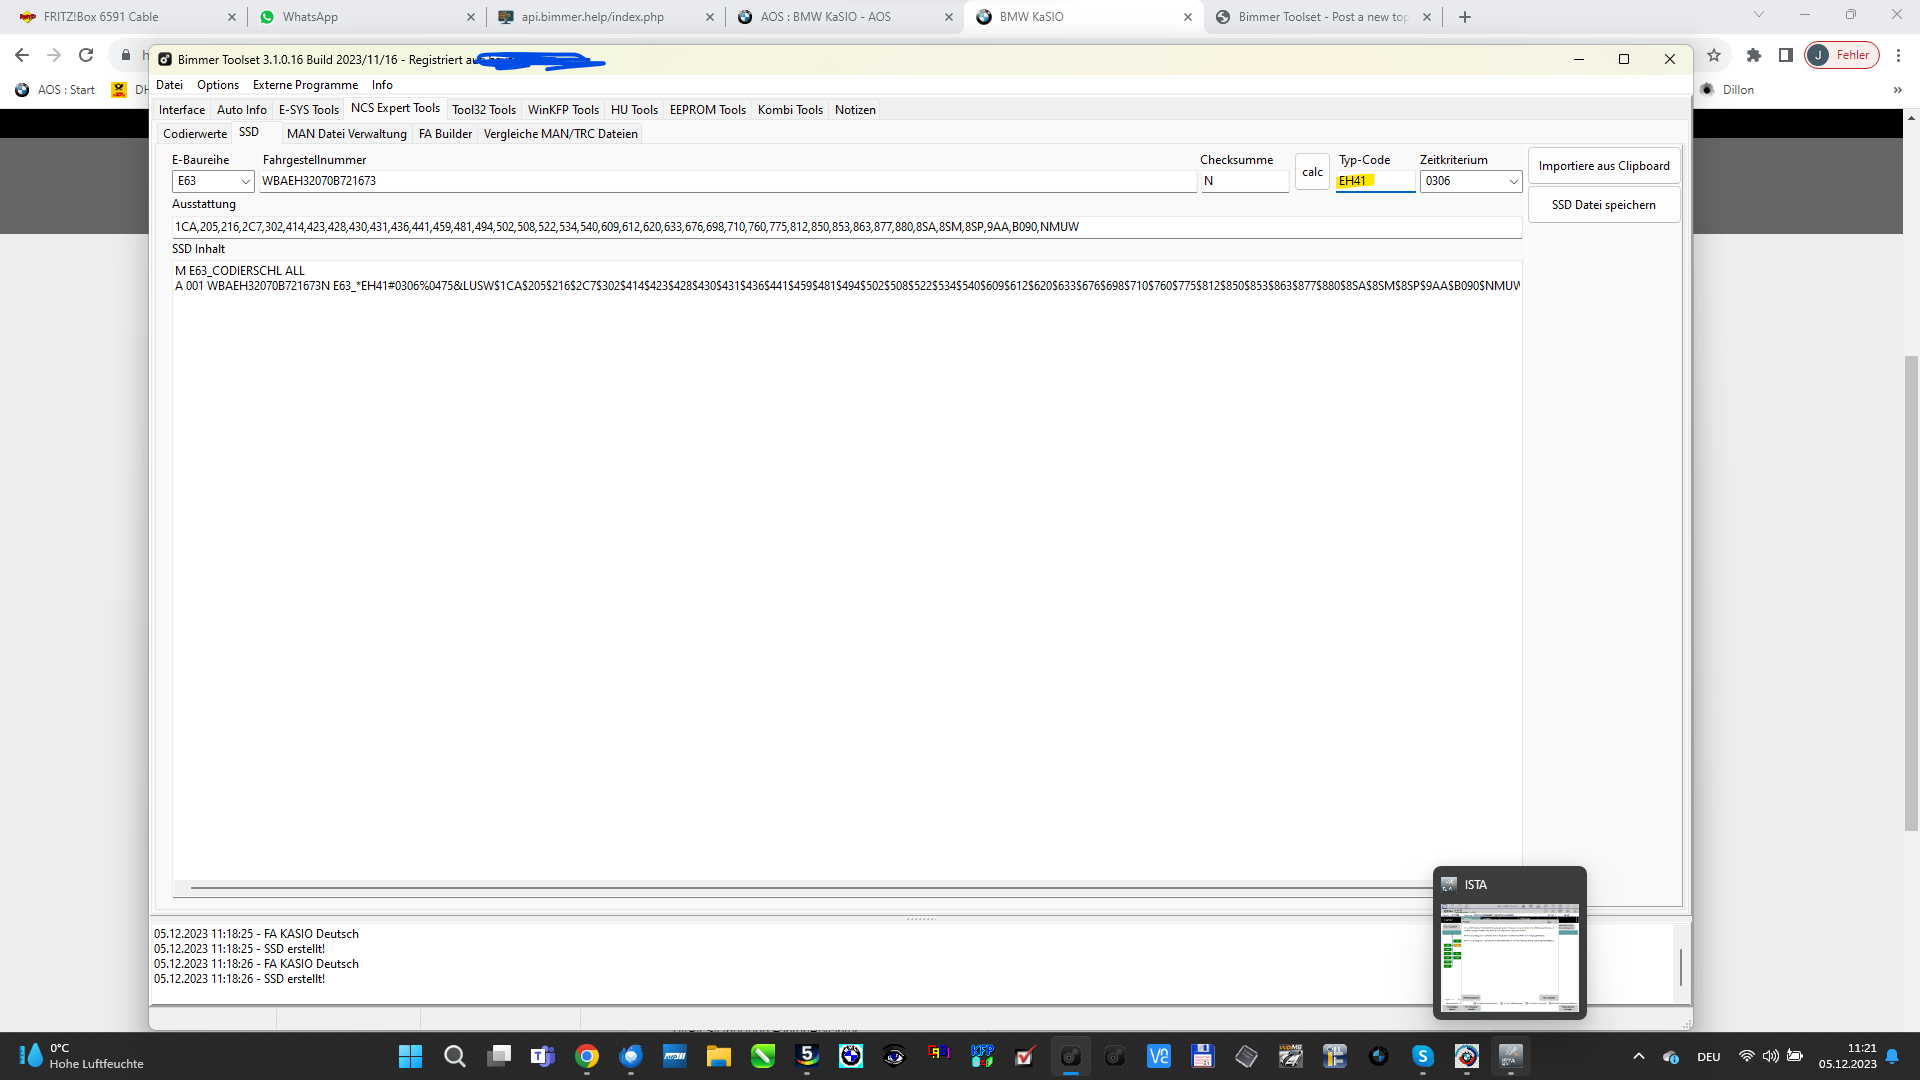Image resolution: width=1920 pixels, height=1080 pixels.
Task: Switch to the Interface tab
Action: tap(182, 110)
